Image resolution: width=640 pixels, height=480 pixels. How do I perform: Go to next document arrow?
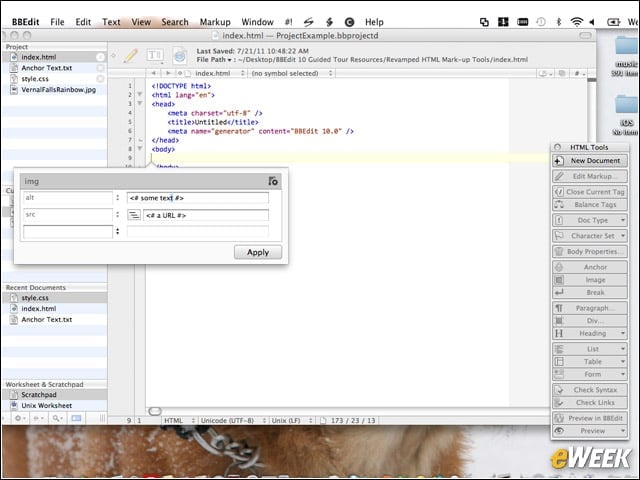coord(167,73)
